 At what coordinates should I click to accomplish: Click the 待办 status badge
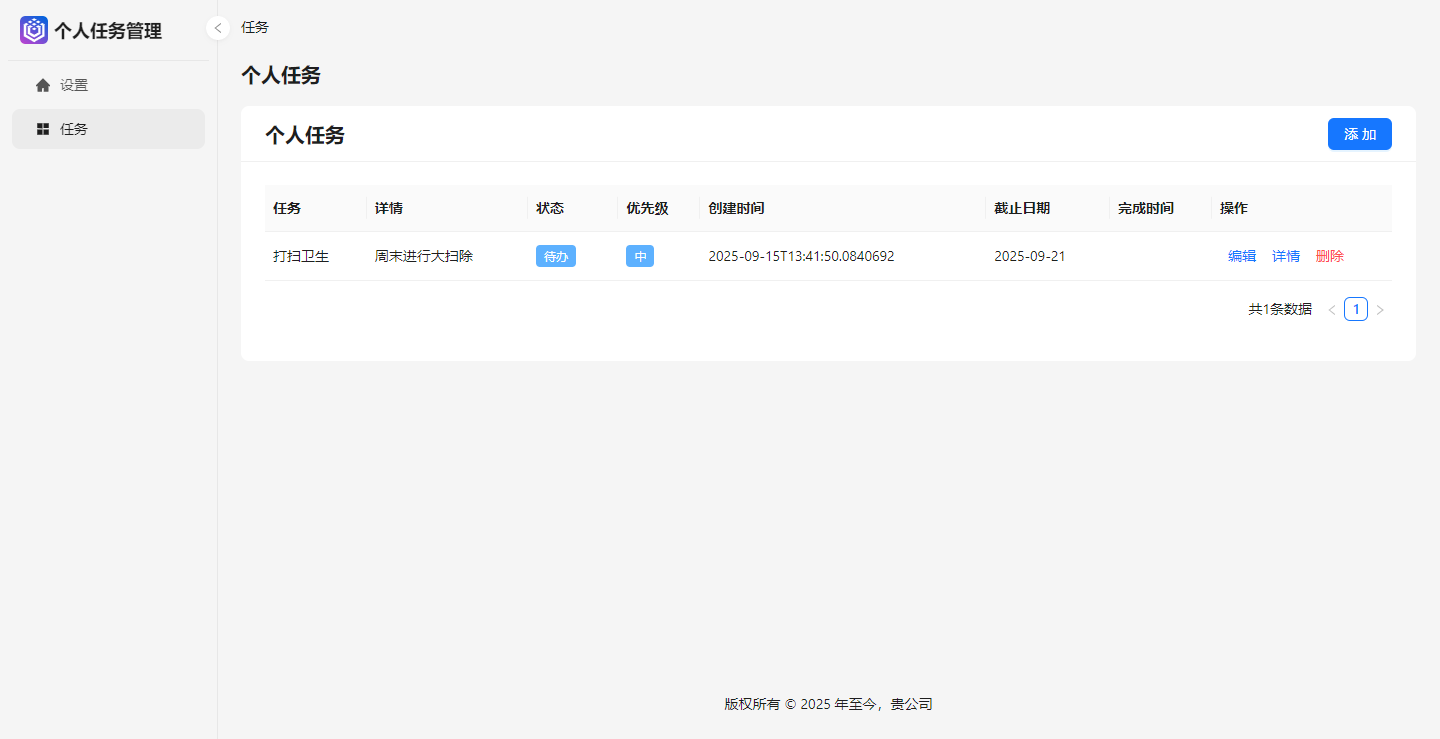click(x=556, y=256)
